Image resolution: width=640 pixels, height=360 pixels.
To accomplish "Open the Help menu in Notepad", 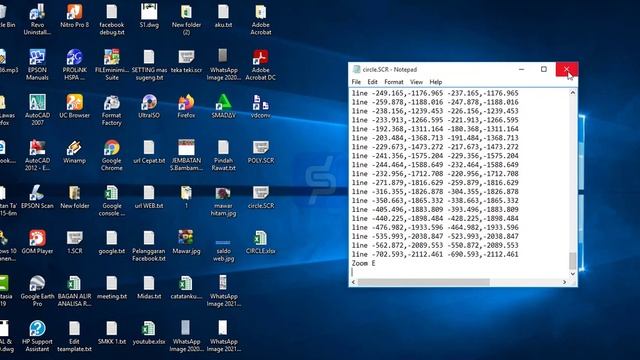I will click(x=436, y=82).
